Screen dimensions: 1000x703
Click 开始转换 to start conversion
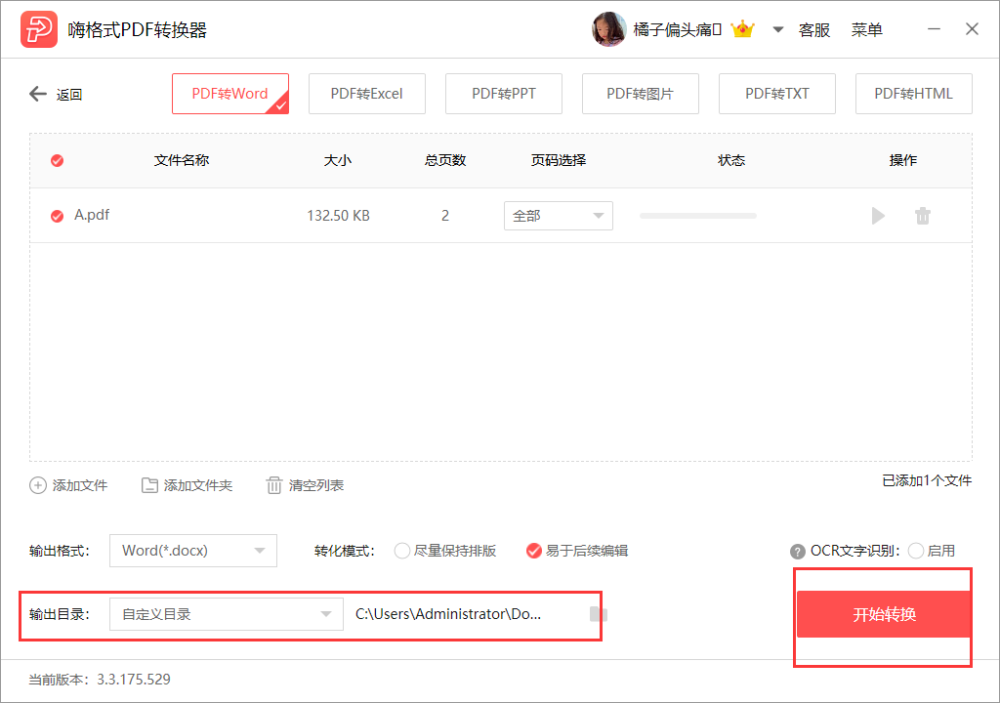click(884, 614)
